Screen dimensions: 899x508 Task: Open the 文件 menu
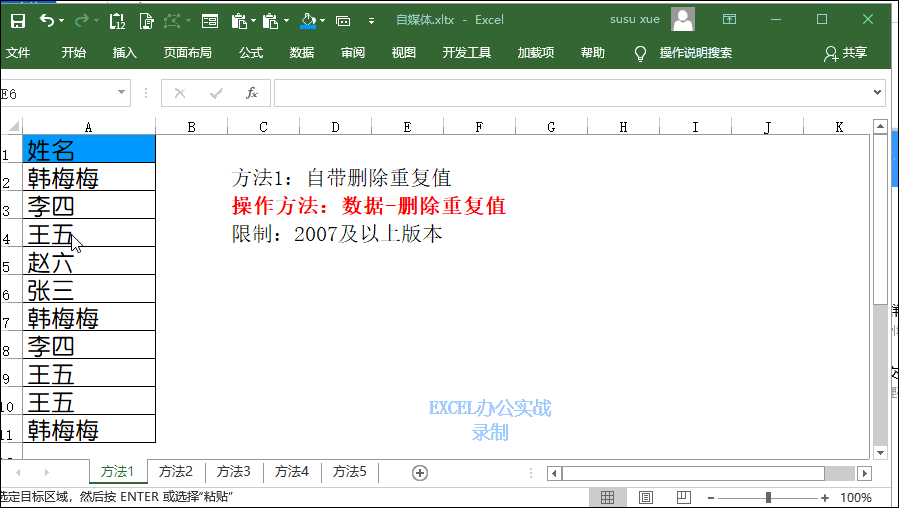18,53
